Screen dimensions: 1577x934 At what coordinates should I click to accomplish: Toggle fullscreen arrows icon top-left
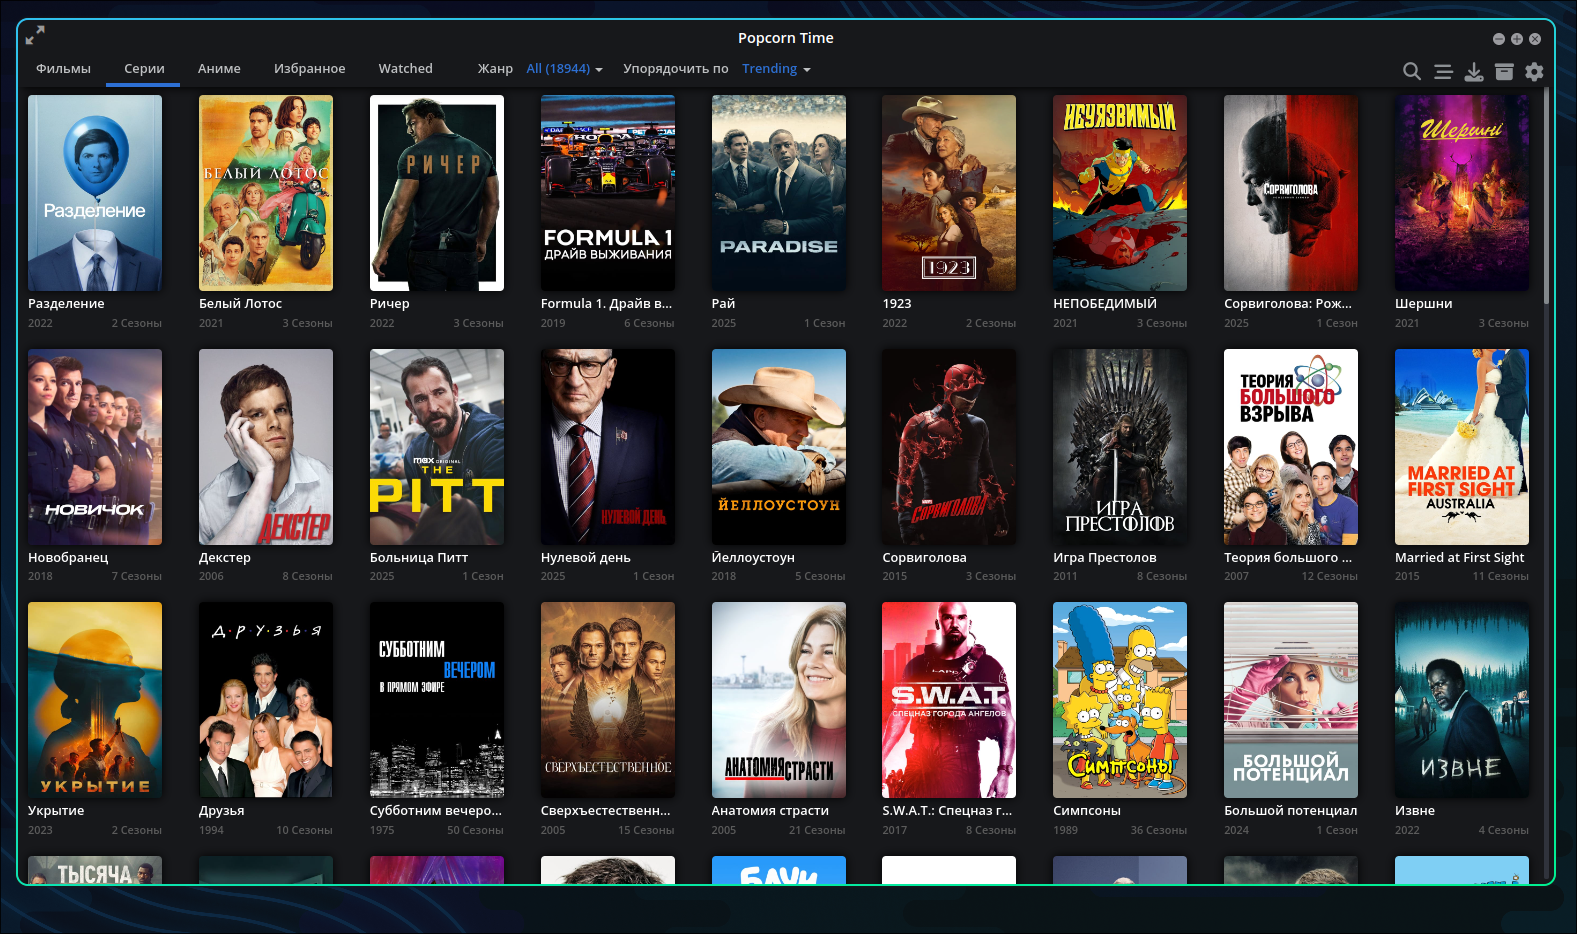(35, 35)
